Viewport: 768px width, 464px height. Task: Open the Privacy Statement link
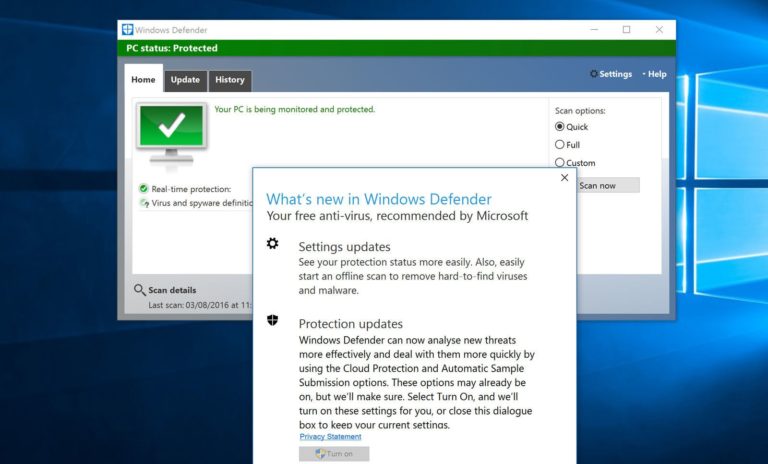pyautogui.click(x=330, y=437)
